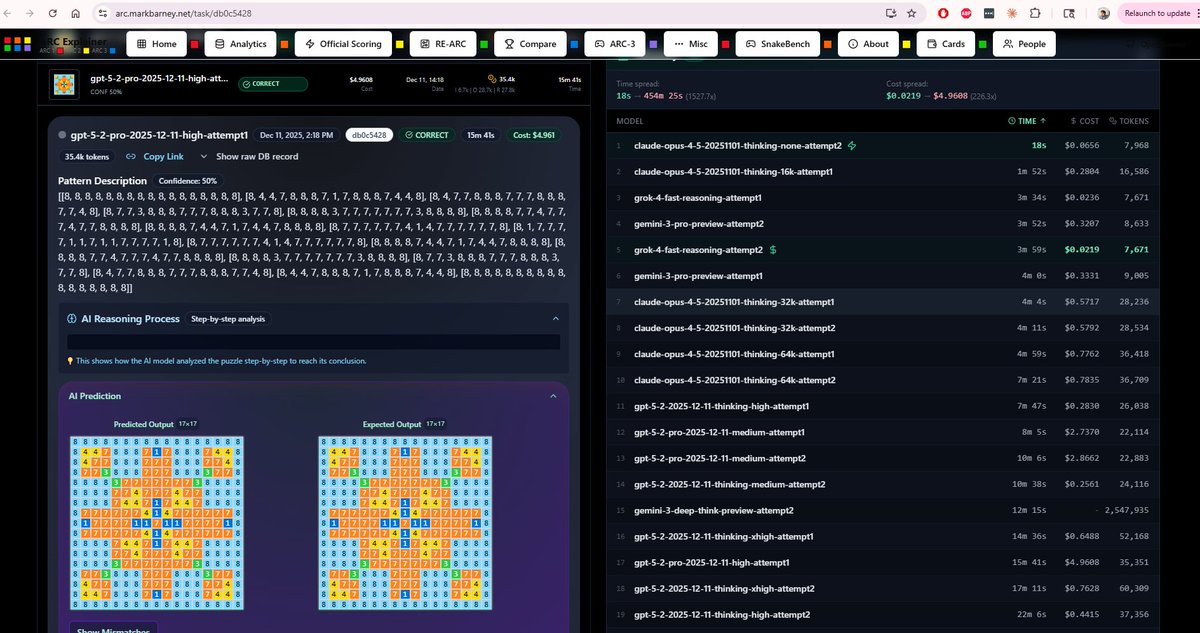This screenshot has height=633, width=1200.
Task: Bookmark this page with the star icon
Action: [x=911, y=14]
